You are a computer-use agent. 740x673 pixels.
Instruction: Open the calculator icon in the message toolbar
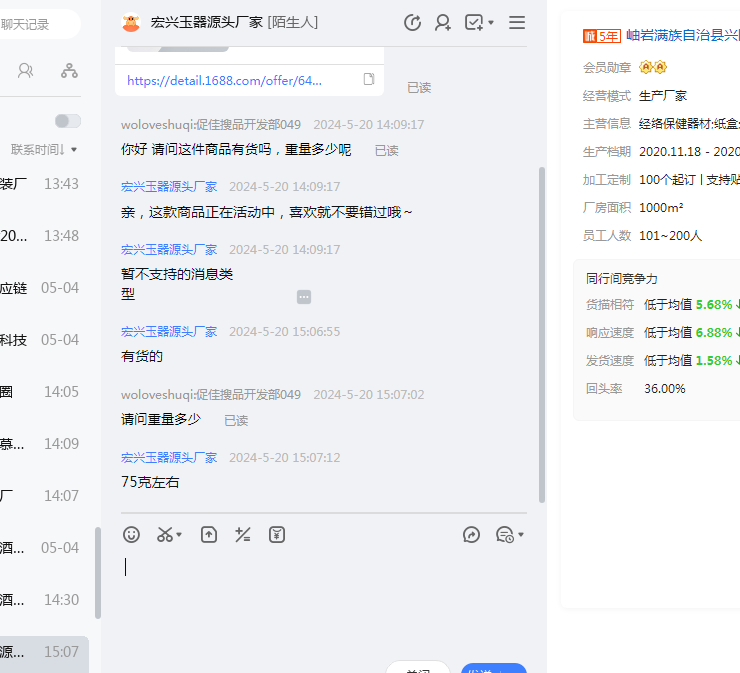click(x=242, y=535)
